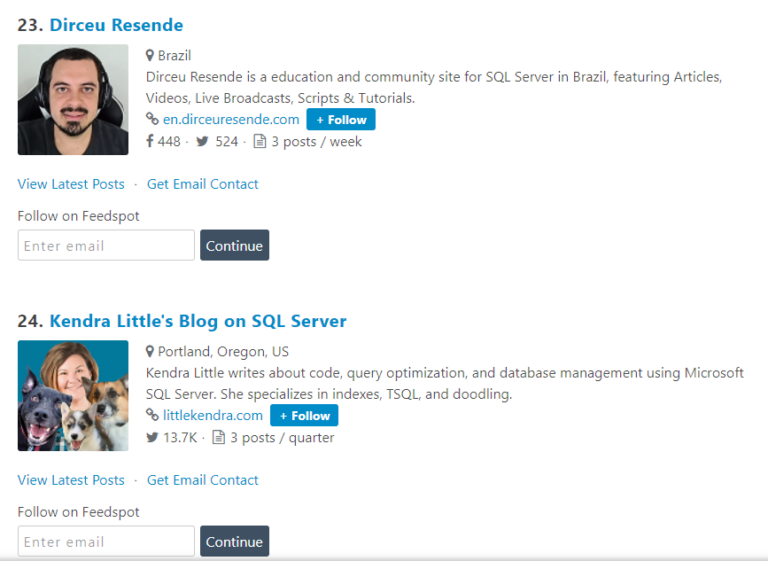This screenshot has height=561, width=768.
Task: Click Dirceu Resende's profile photo
Action: pos(73,100)
